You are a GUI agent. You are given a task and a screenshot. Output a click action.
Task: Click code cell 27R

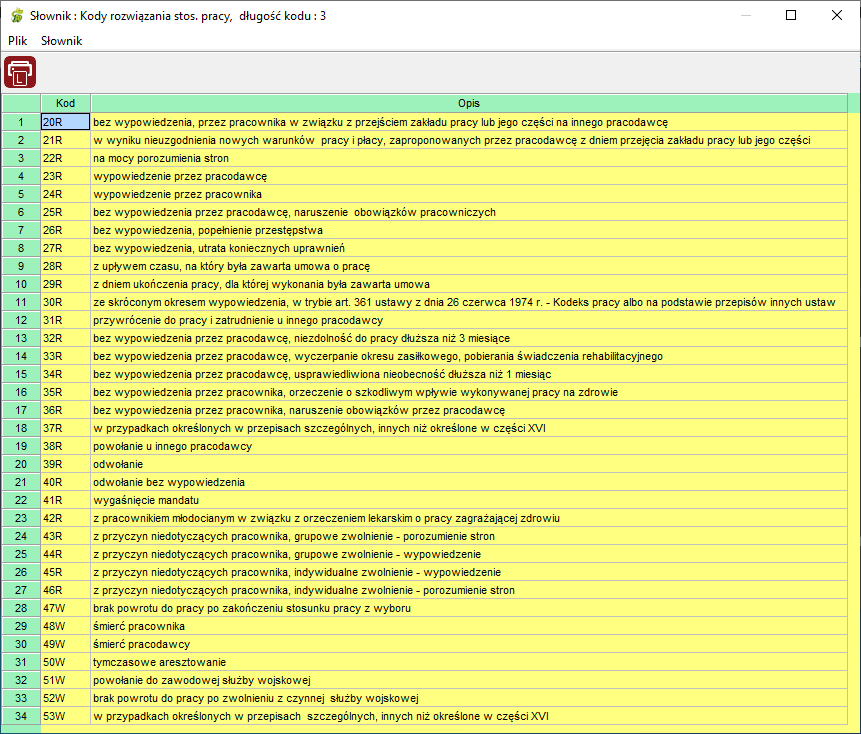65,248
